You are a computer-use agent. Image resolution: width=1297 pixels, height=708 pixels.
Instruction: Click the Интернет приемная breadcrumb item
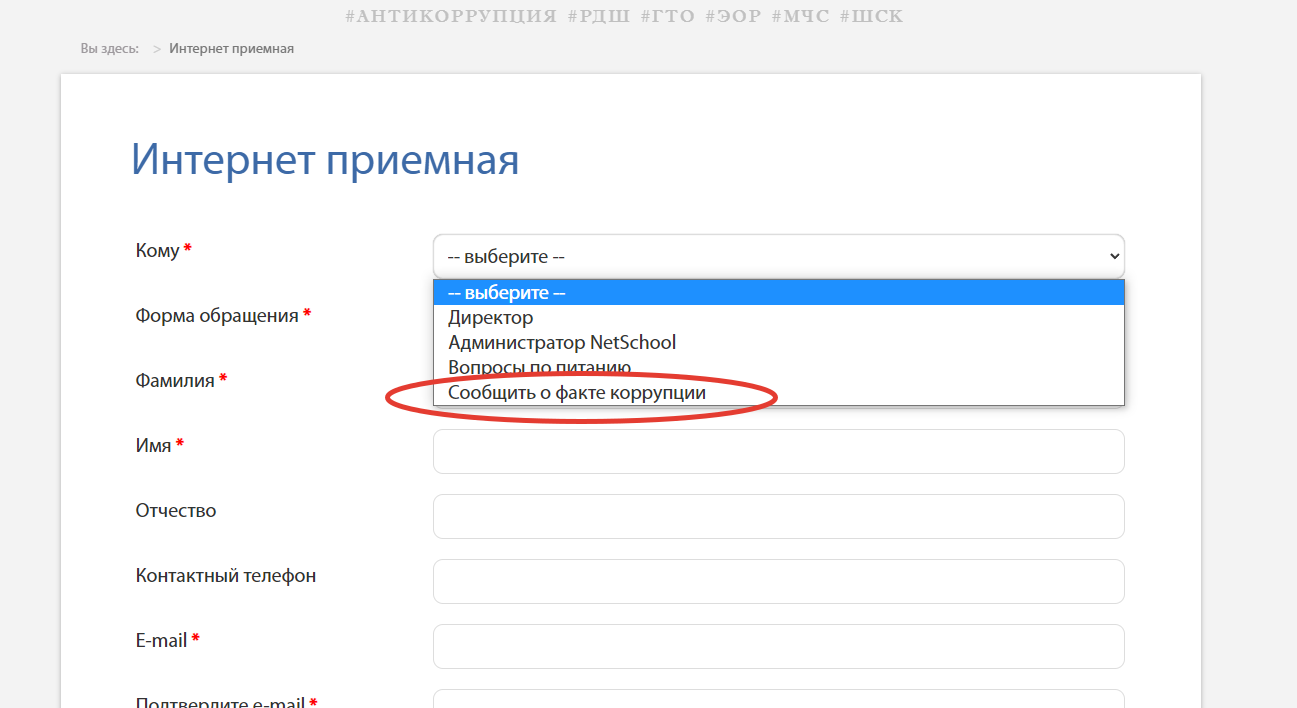pos(231,48)
